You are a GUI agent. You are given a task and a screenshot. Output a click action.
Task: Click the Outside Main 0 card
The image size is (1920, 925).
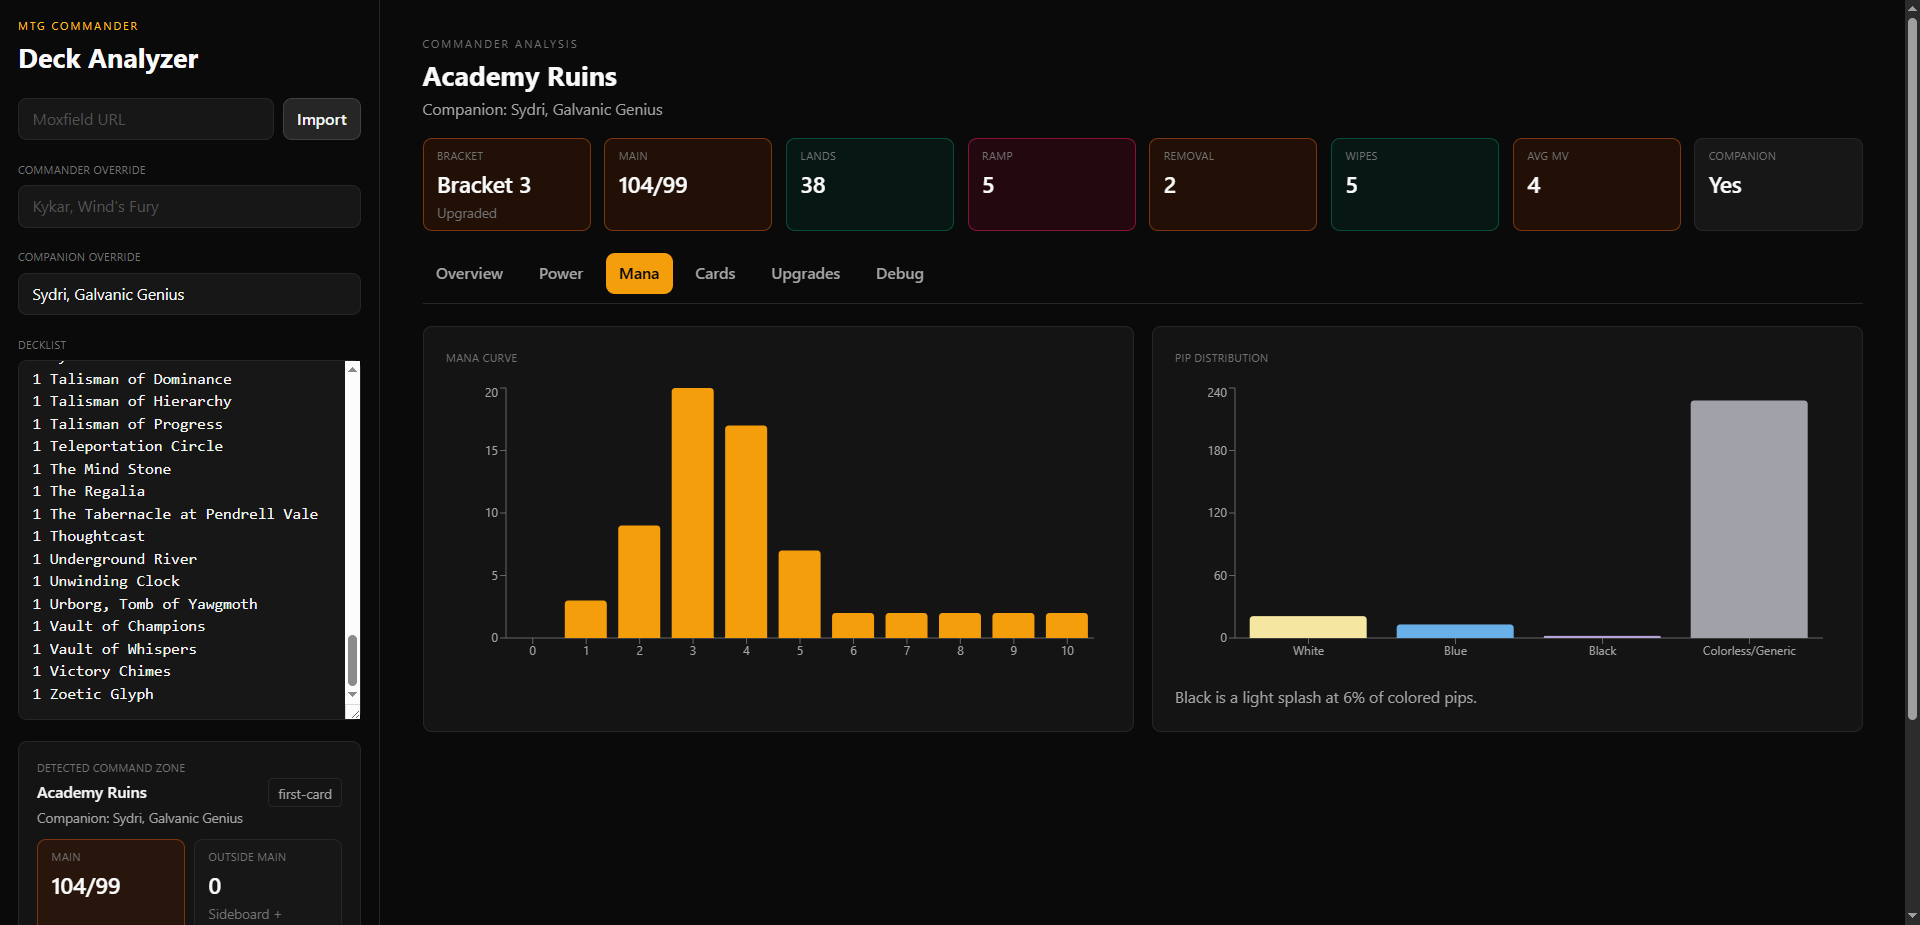click(x=267, y=883)
